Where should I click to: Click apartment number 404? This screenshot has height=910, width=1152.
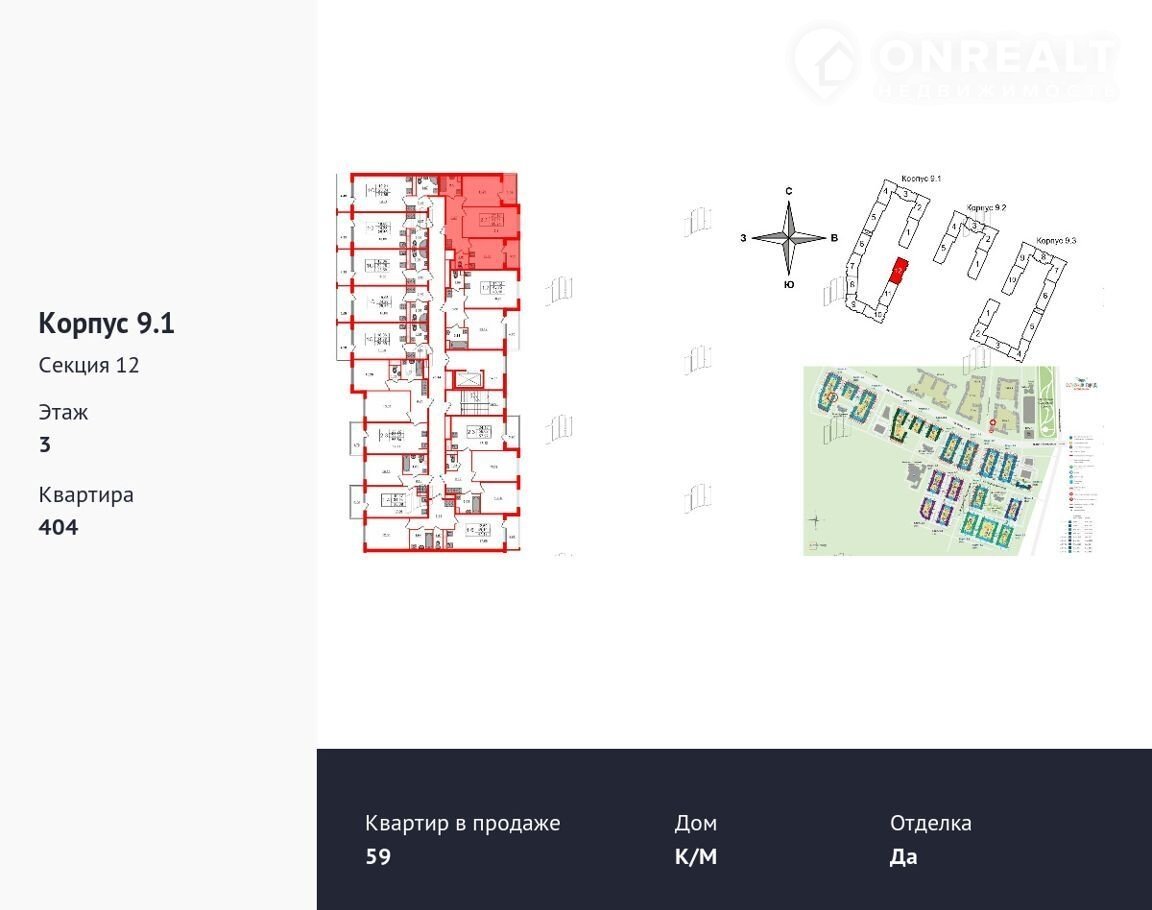pyautogui.click(x=58, y=527)
